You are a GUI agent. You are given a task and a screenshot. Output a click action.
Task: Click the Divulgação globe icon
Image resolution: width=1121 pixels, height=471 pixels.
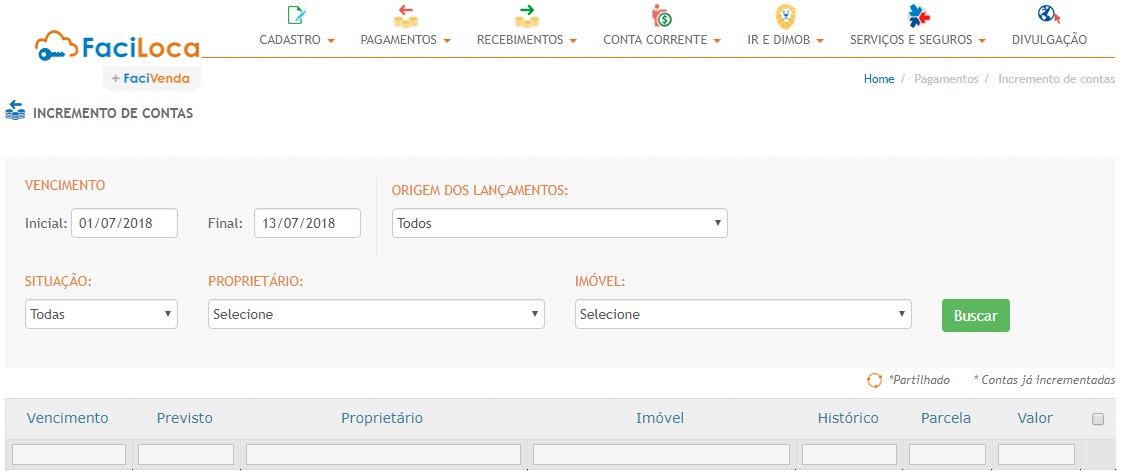[x=1049, y=15]
